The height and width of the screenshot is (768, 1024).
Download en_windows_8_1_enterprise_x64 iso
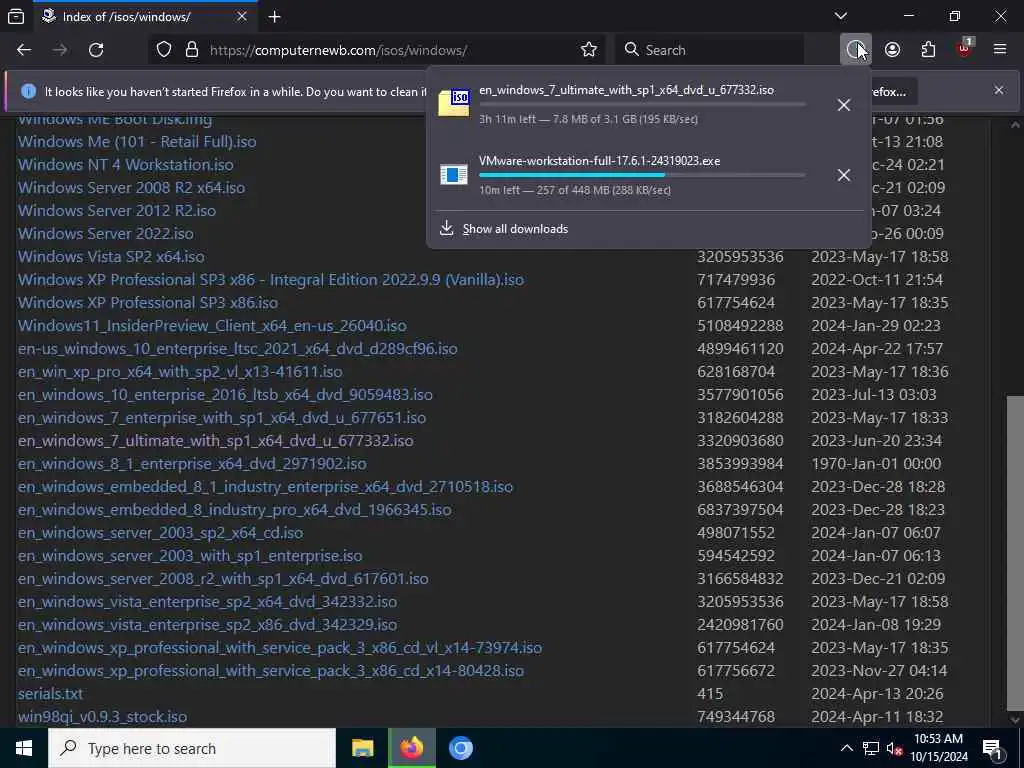pyautogui.click(x=192, y=464)
